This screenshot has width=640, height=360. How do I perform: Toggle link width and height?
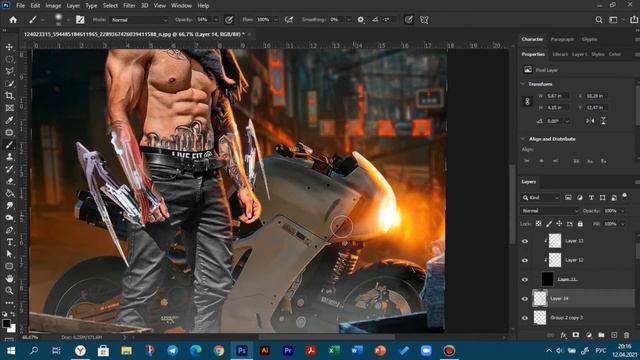527,102
